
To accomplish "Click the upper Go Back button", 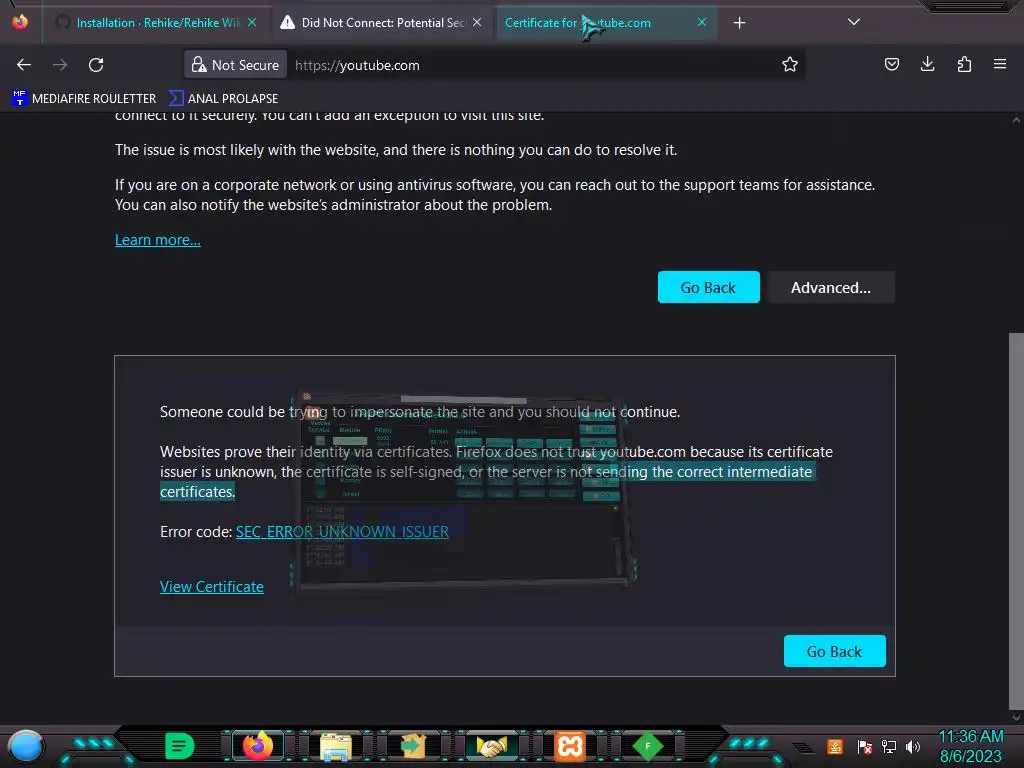I will point(709,287).
